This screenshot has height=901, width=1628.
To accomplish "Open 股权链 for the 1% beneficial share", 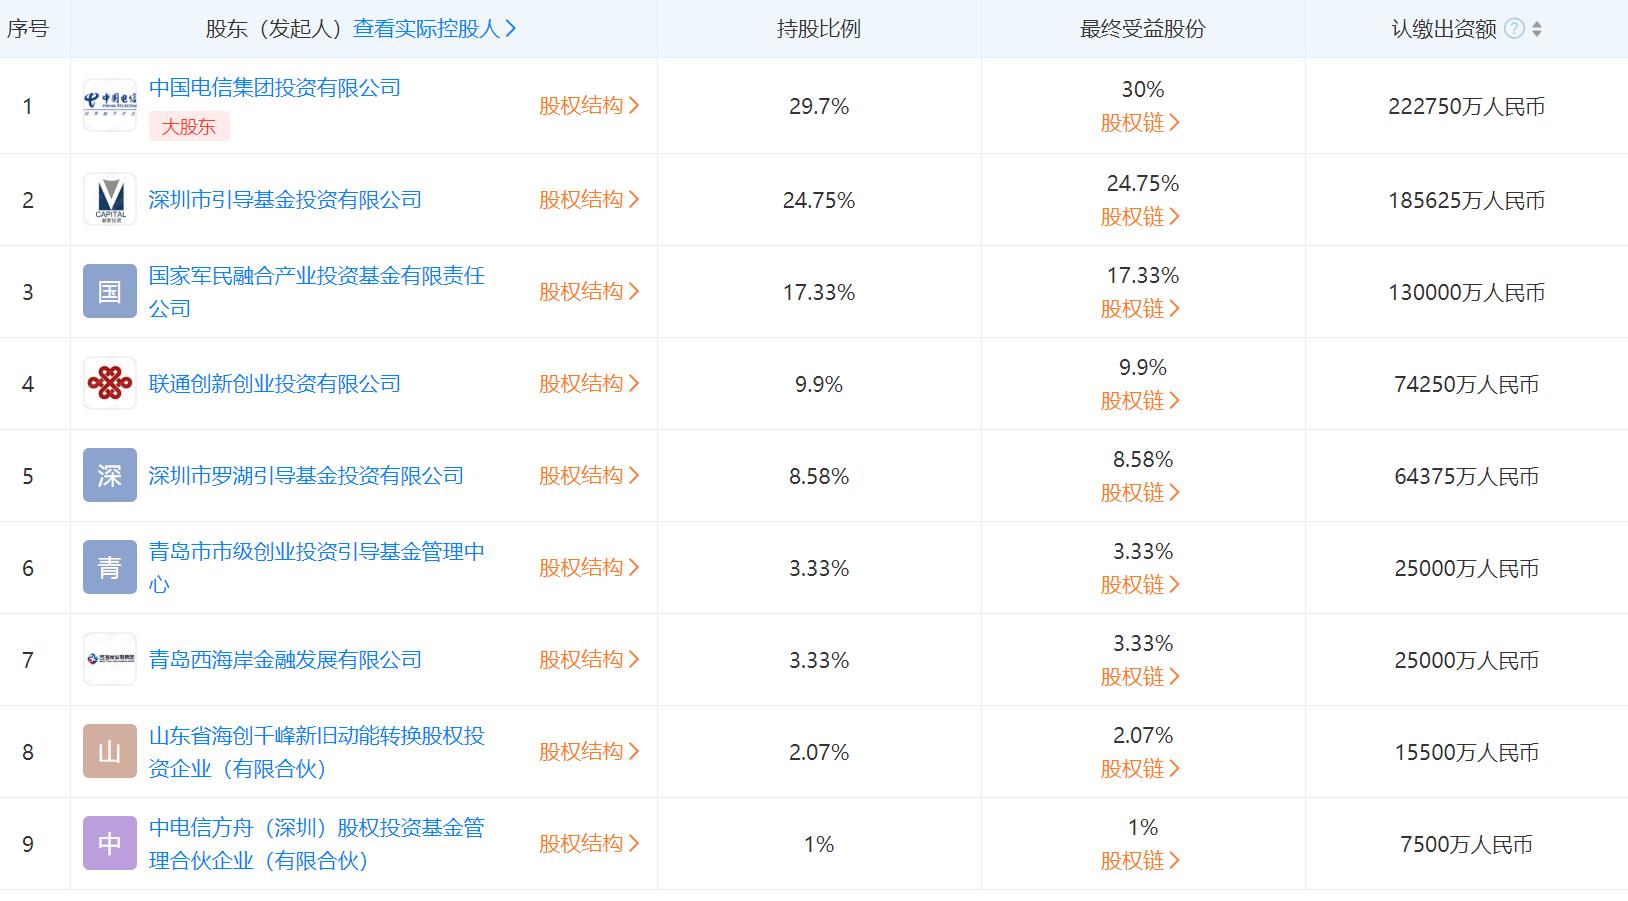I will pos(1140,860).
